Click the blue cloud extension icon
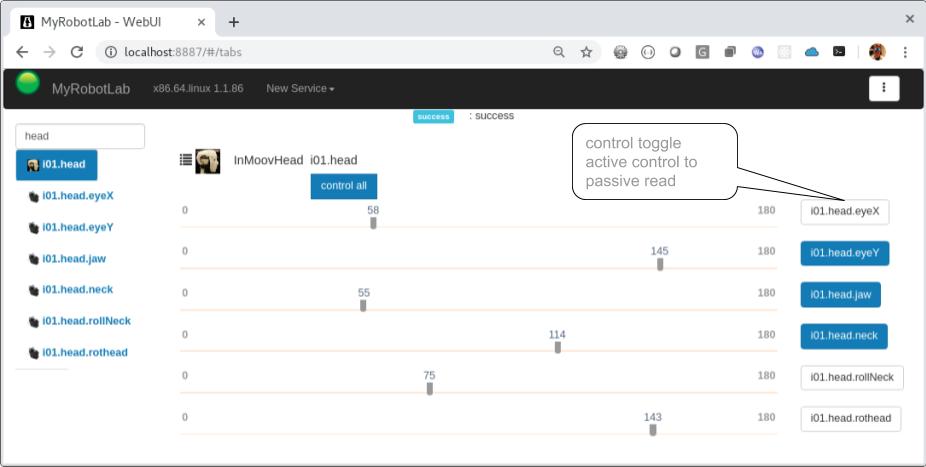This screenshot has height=467, width=926. tap(812, 52)
